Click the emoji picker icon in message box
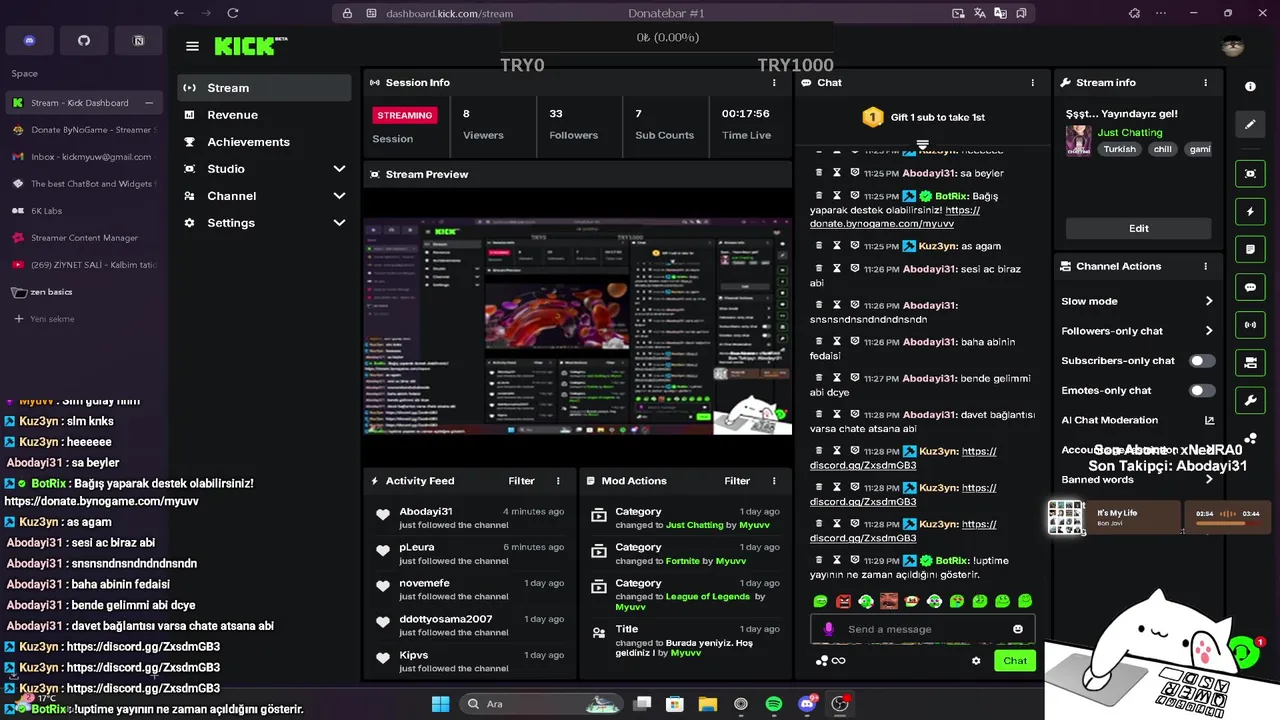This screenshot has width=1280, height=720. [1018, 629]
